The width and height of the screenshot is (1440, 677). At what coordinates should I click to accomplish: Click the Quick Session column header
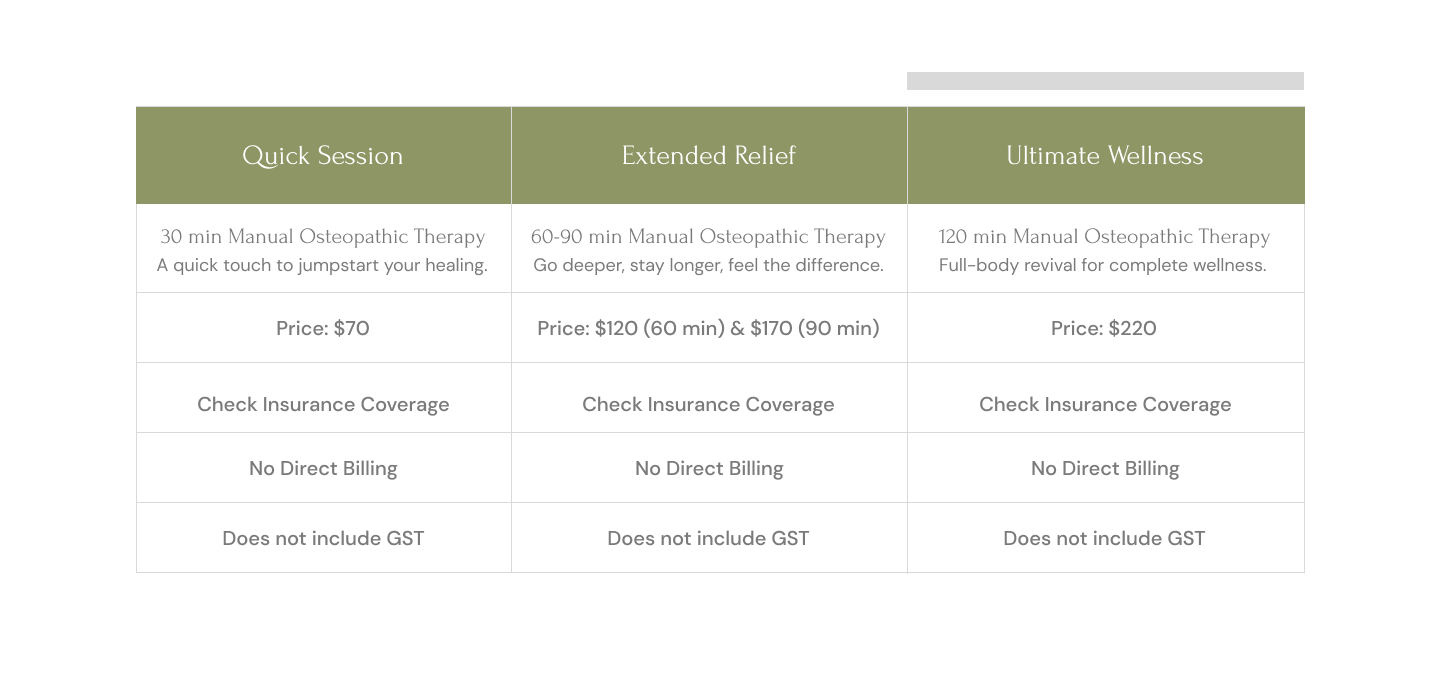pyautogui.click(x=323, y=156)
